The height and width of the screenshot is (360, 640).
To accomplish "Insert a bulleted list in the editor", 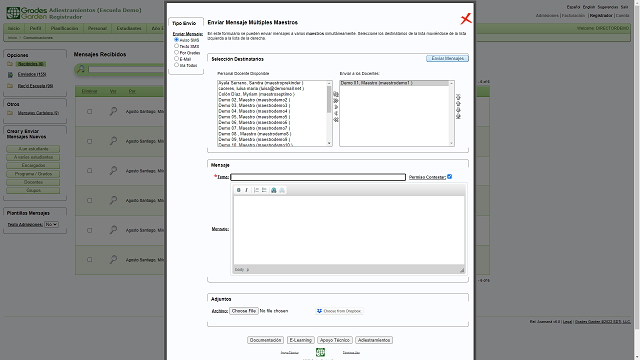I will (x=264, y=190).
